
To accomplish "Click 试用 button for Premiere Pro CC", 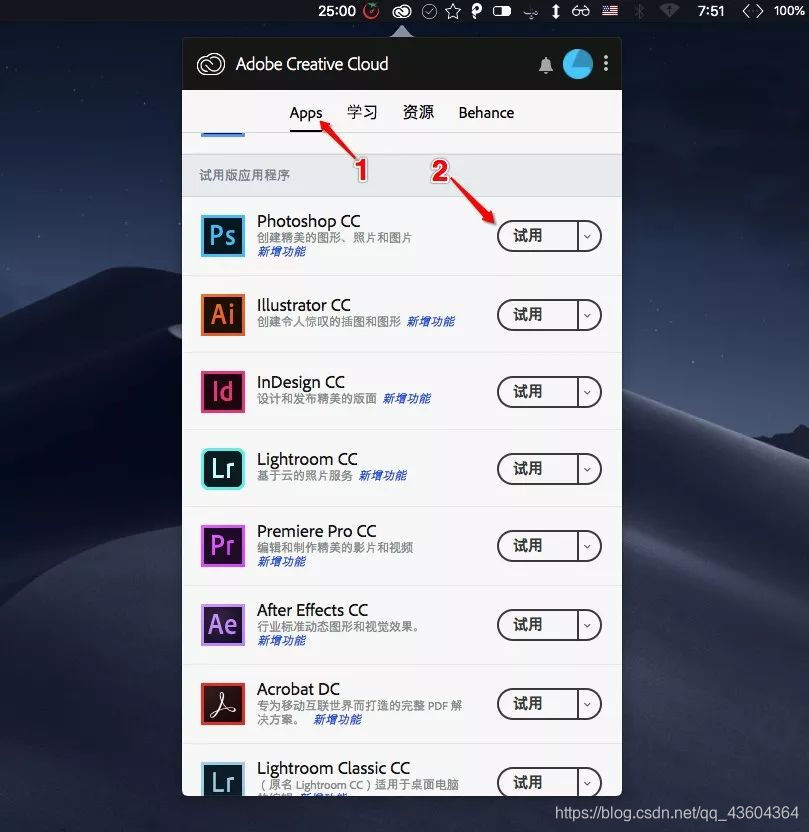I will (x=537, y=546).
